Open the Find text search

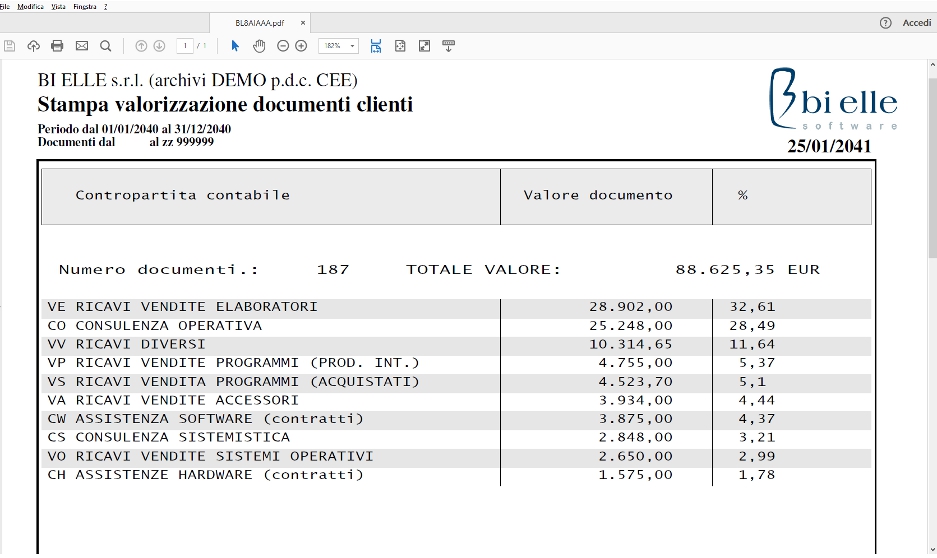106,46
